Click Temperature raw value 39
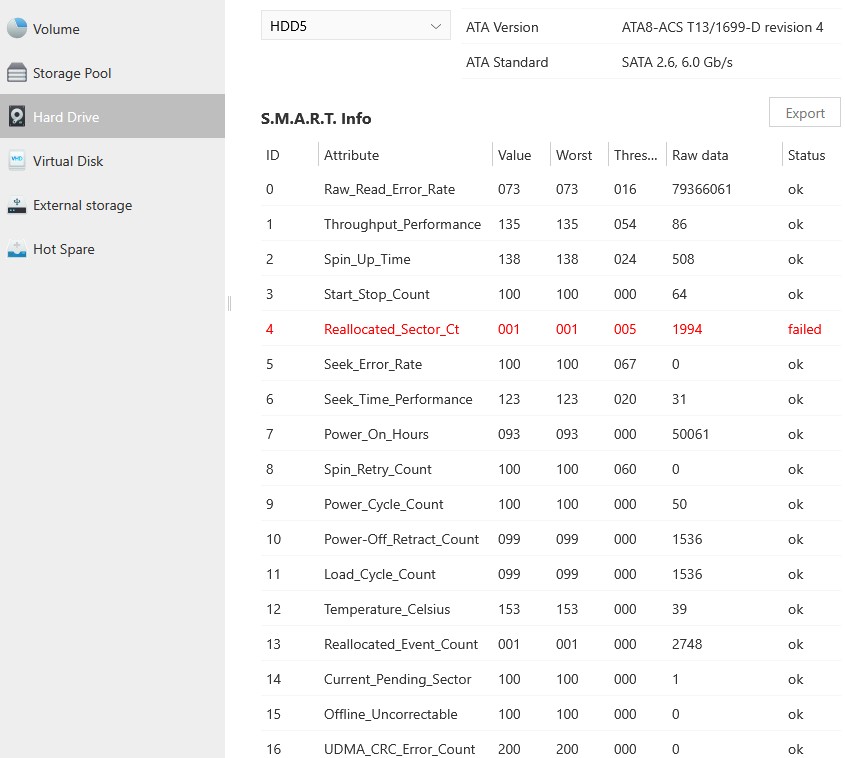This screenshot has height=758, width=845. coord(679,609)
